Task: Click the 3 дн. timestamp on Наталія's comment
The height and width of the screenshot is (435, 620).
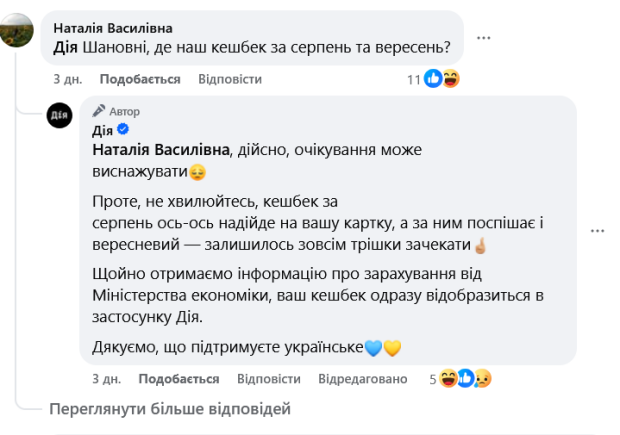Action: point(67,79)
